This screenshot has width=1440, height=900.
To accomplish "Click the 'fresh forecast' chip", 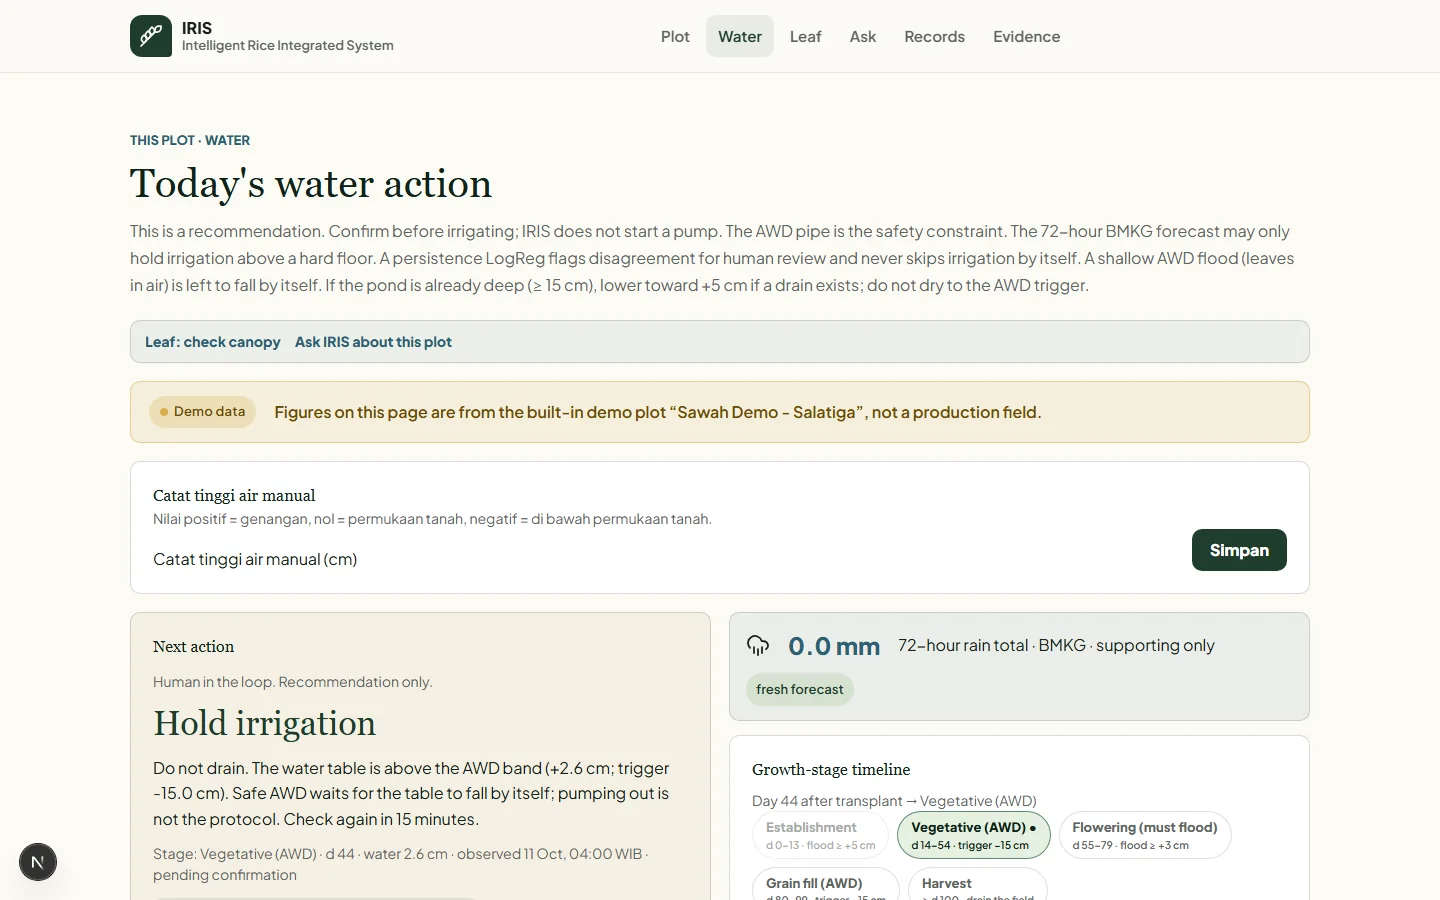I will point(799,689).
